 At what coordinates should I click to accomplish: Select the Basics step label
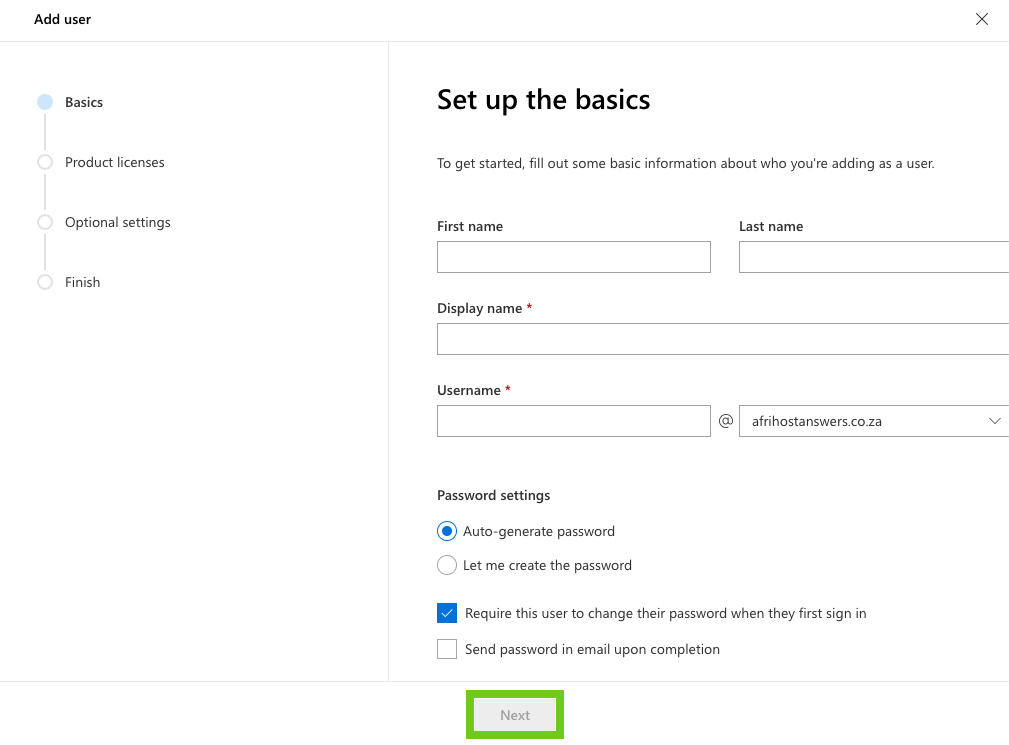click(x=84, y=102)
